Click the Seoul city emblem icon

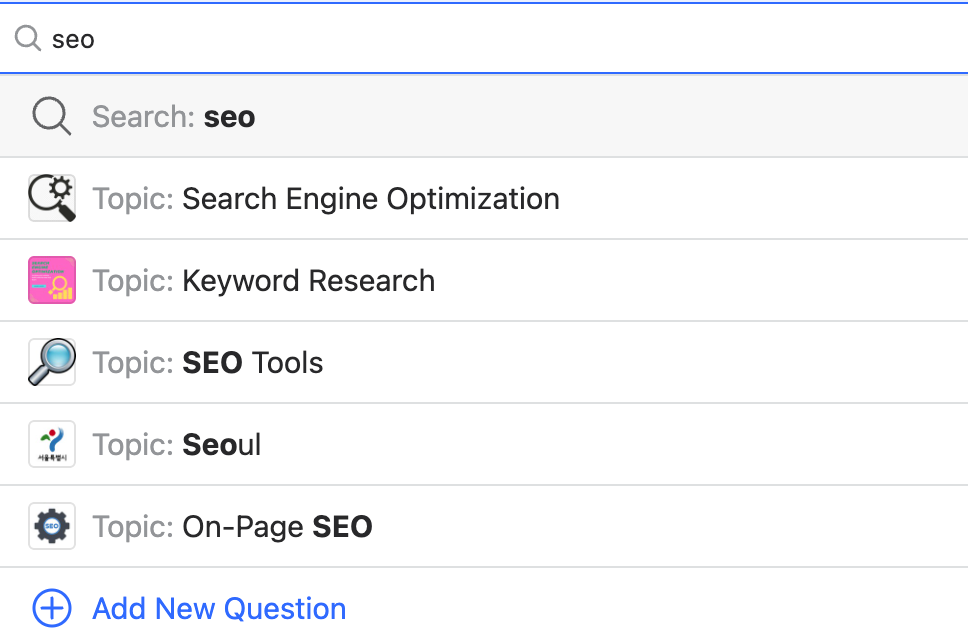tap(52, 444)
